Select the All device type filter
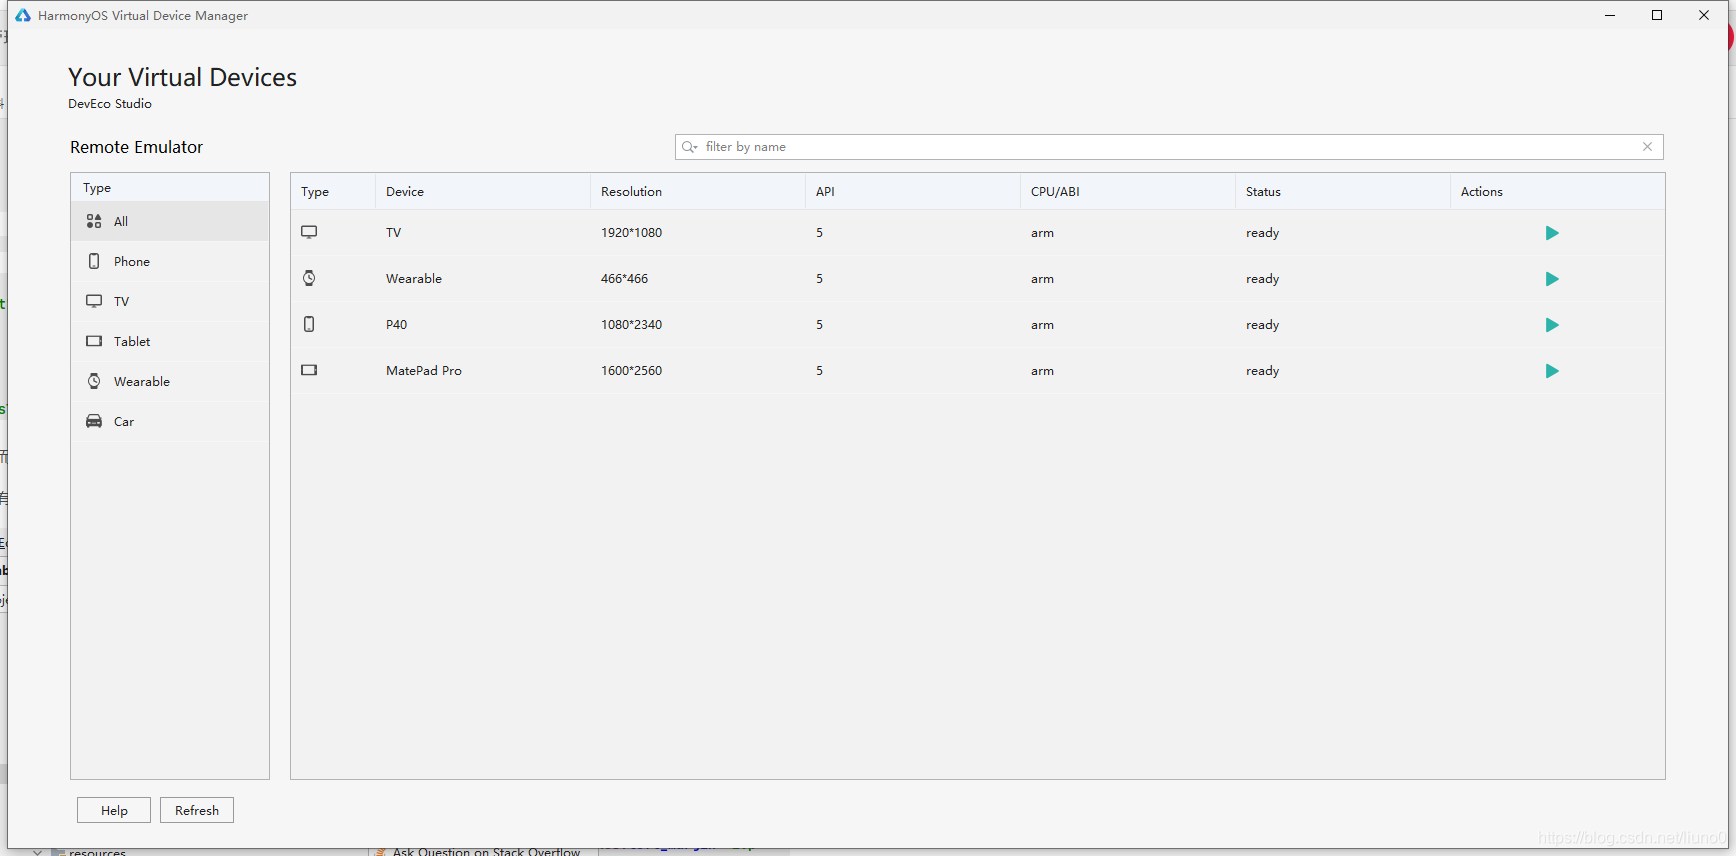This screenshot has height=856, width=1736. pos(170,221)
